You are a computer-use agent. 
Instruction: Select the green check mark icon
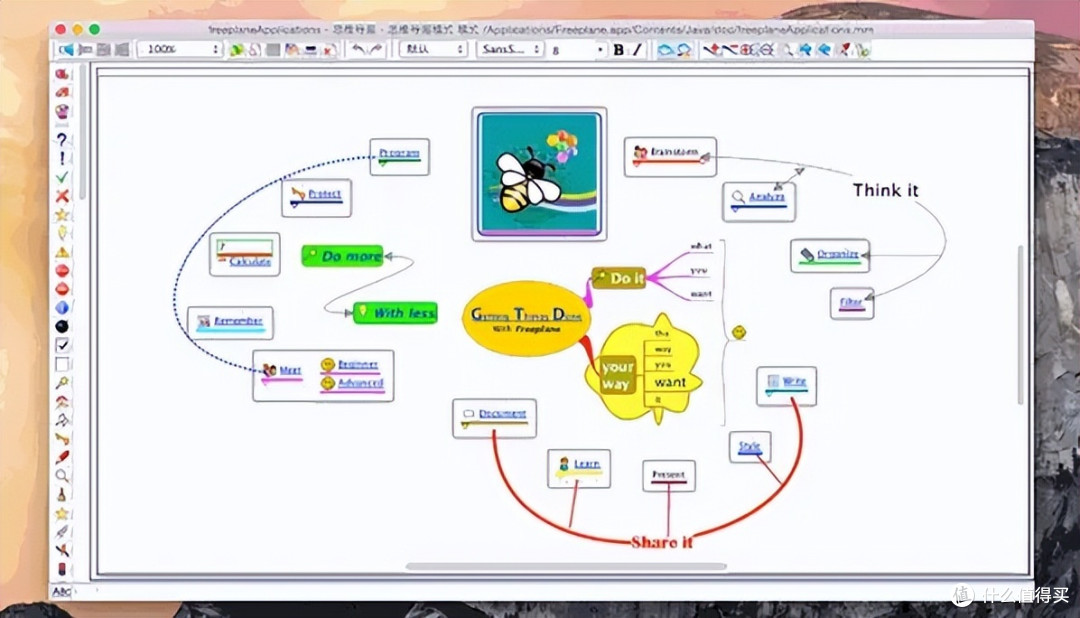pyautogui.click(x=62, y=177)
